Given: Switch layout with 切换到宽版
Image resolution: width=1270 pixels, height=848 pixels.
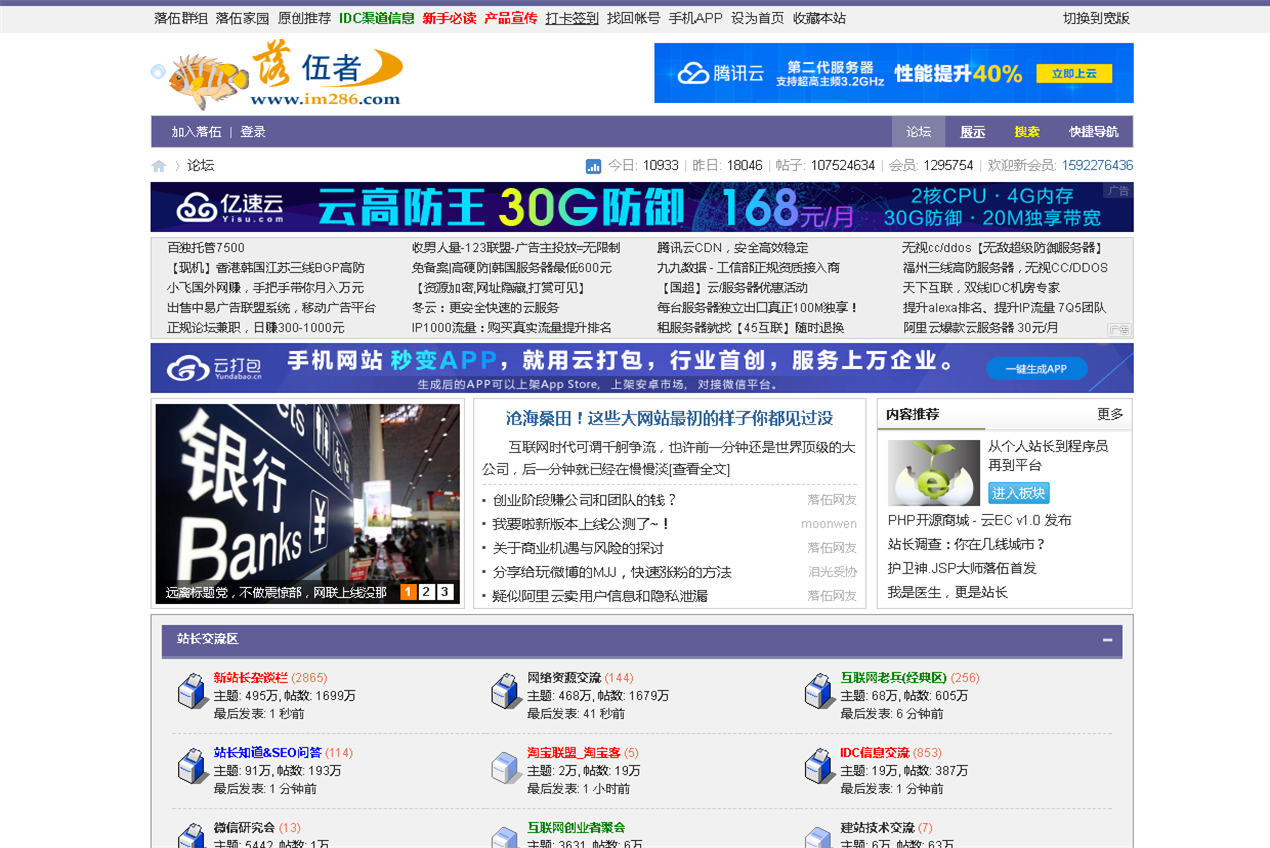Looking at the screenshot, I should pos(1096,18).
